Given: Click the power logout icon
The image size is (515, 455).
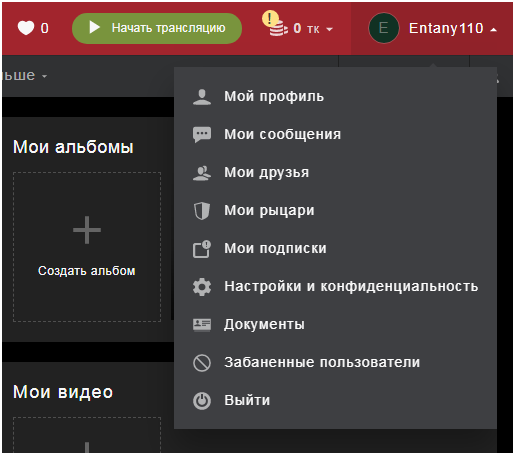Looking at the screenshot, I should coord(202,401).
